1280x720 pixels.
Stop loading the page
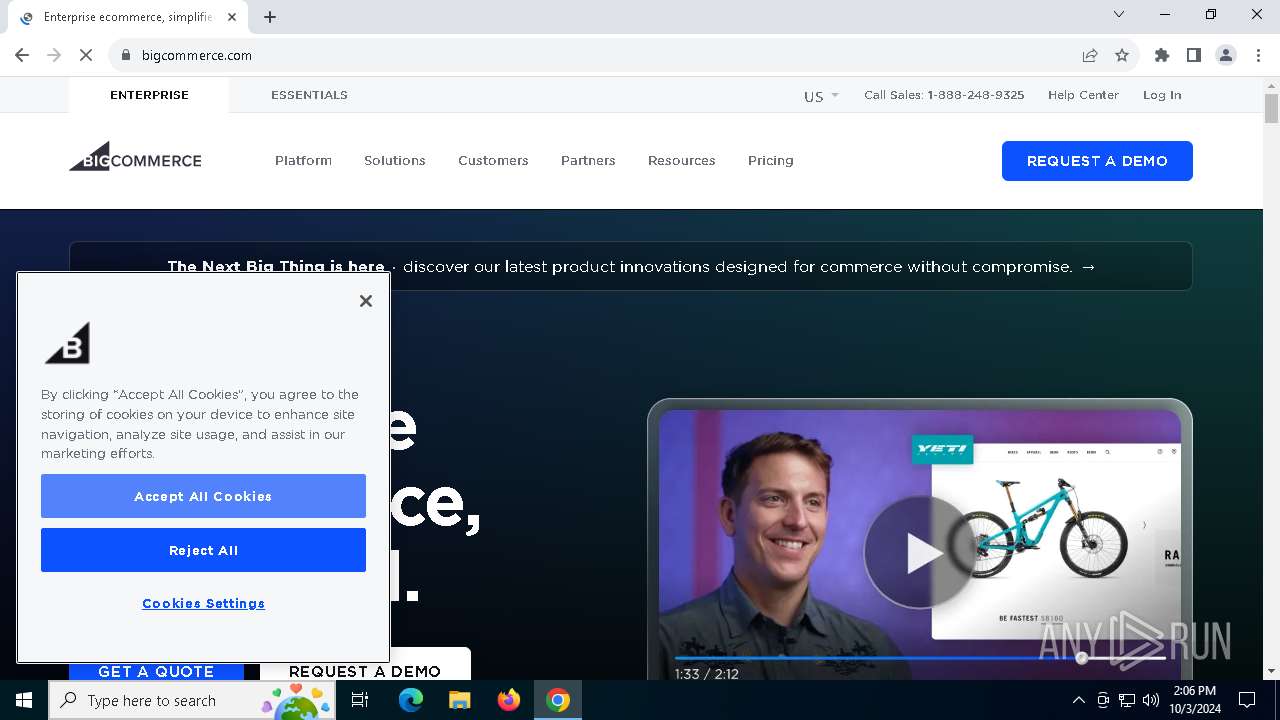(86, 55)
